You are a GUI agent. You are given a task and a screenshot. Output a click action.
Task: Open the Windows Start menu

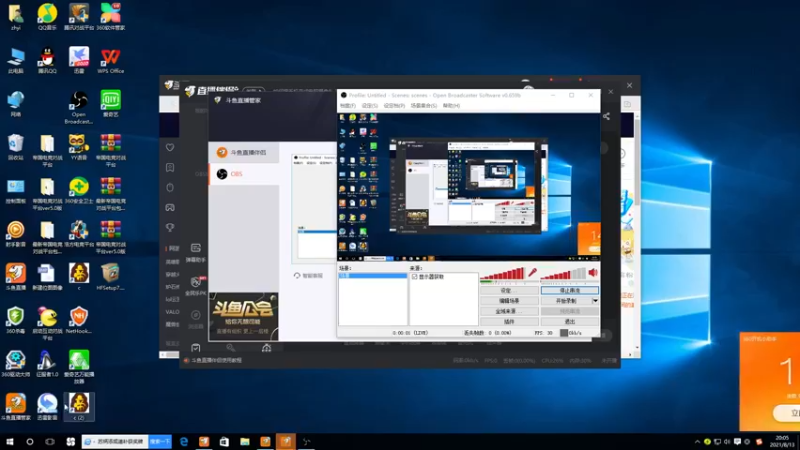10,442
